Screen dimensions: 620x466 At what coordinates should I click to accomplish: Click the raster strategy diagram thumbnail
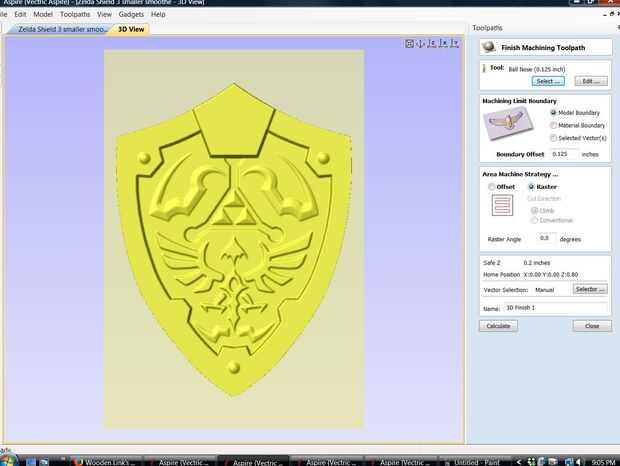click(x=502, y=205)
